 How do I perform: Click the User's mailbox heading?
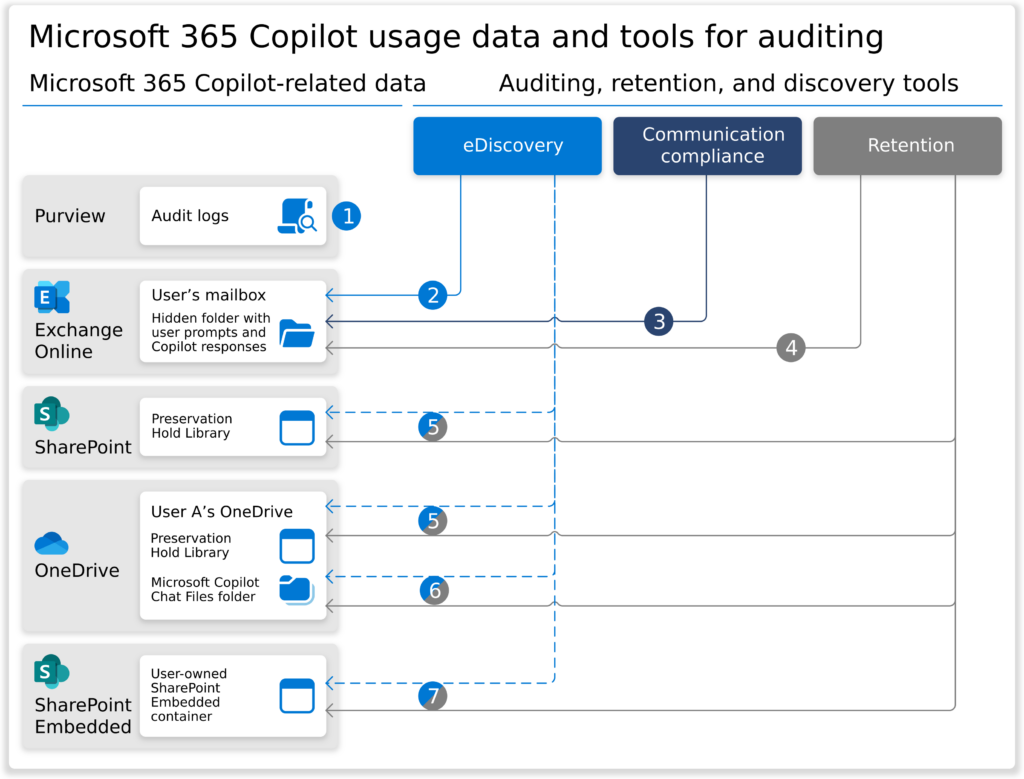coord(208,295)
